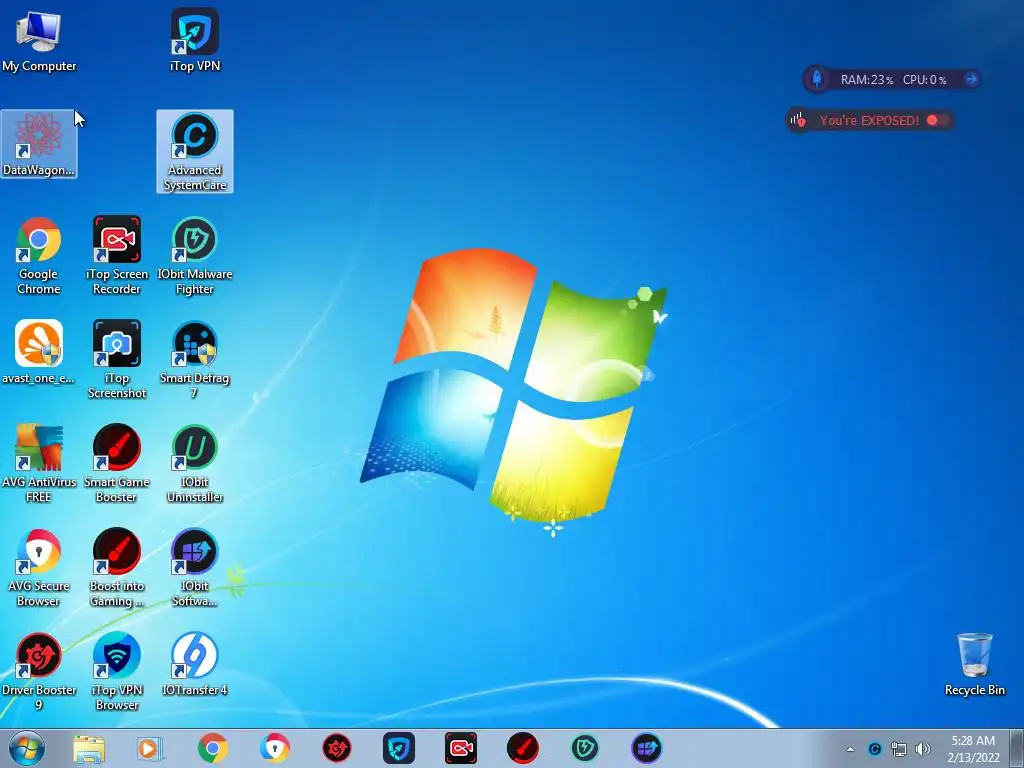The height and width of the screenshot is (768, 1024).
Task: Select the avast_one installer desktop icon
Action: click(x=39, y=353)
